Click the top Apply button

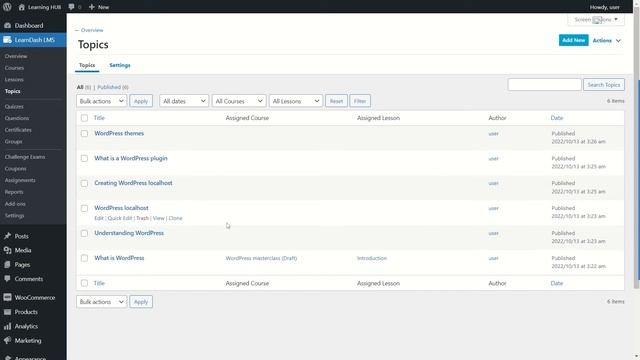click(x=141, y=101)
